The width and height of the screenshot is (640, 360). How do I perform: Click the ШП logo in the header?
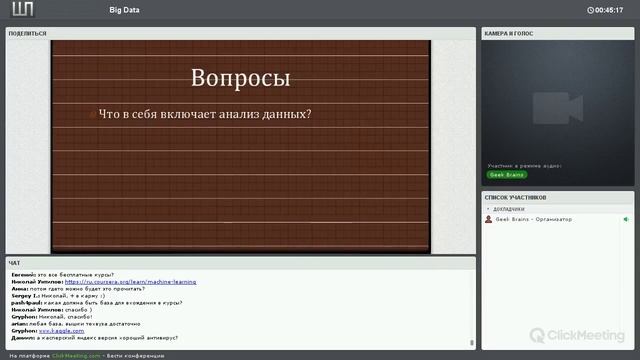coord(22,9)
